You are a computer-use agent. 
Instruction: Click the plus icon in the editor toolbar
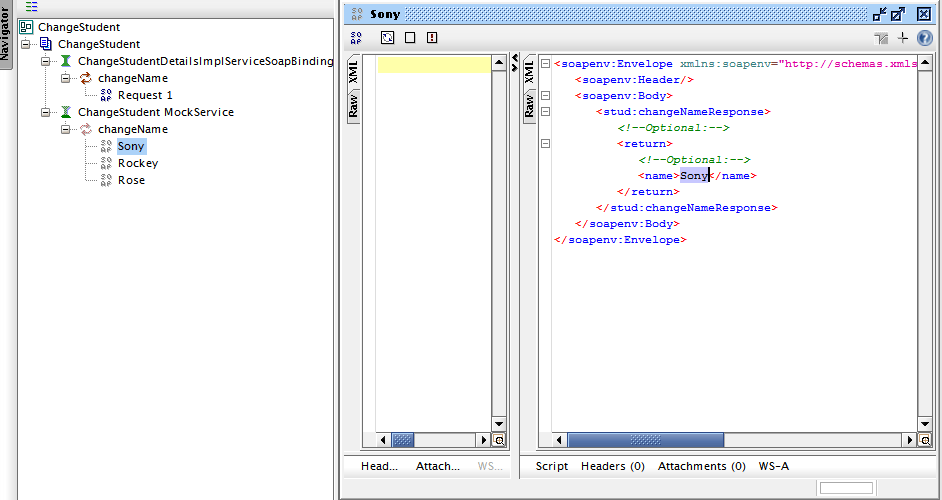click(903, 38)
